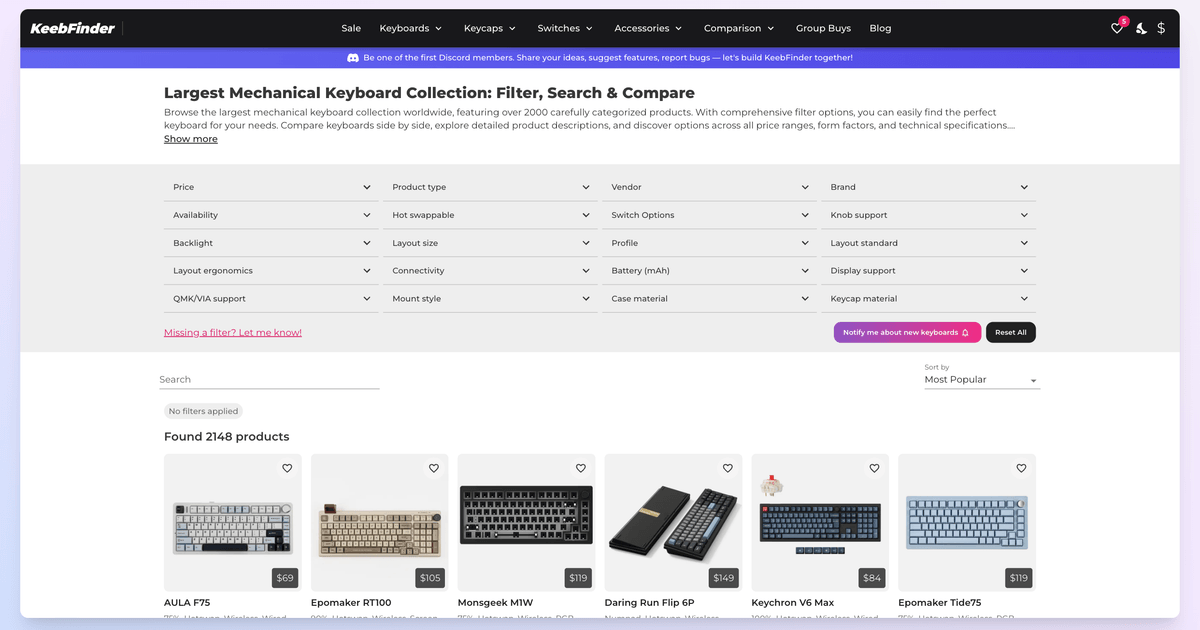Click the currency dollar sign icon

[x=1161, y=28]
